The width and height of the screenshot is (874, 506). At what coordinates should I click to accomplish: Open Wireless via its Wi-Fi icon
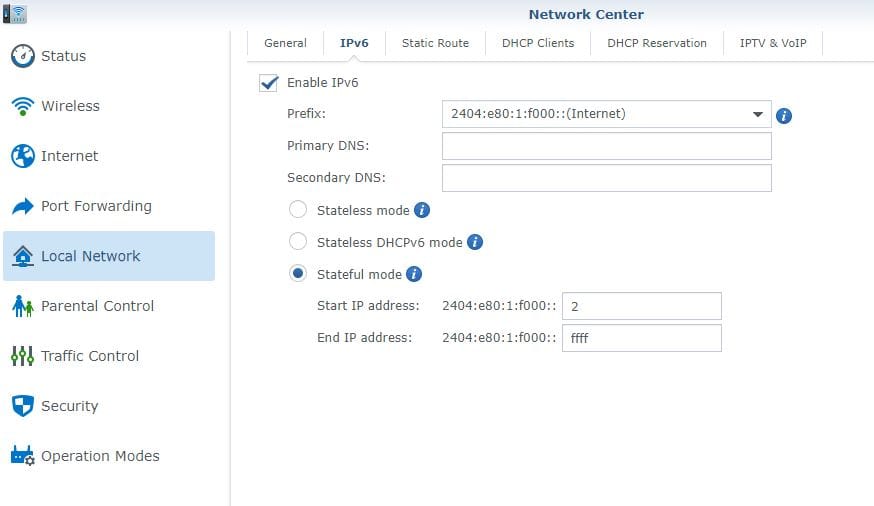pos(22,106)
